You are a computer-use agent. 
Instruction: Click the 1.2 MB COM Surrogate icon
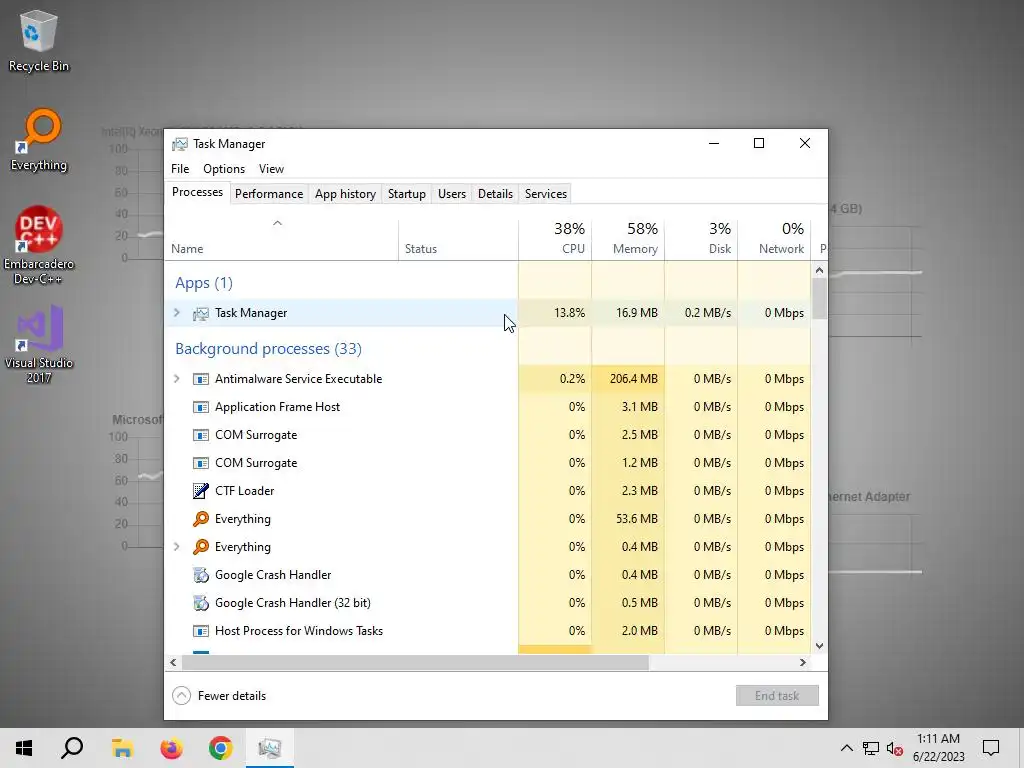(x=200, y=464)
